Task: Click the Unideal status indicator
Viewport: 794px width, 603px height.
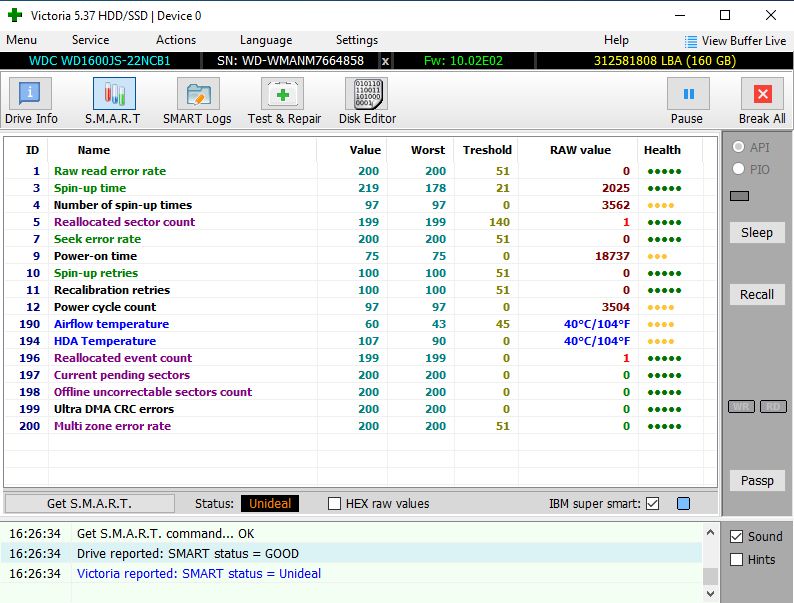Action: pyautogui.click(x=270, y=503)
